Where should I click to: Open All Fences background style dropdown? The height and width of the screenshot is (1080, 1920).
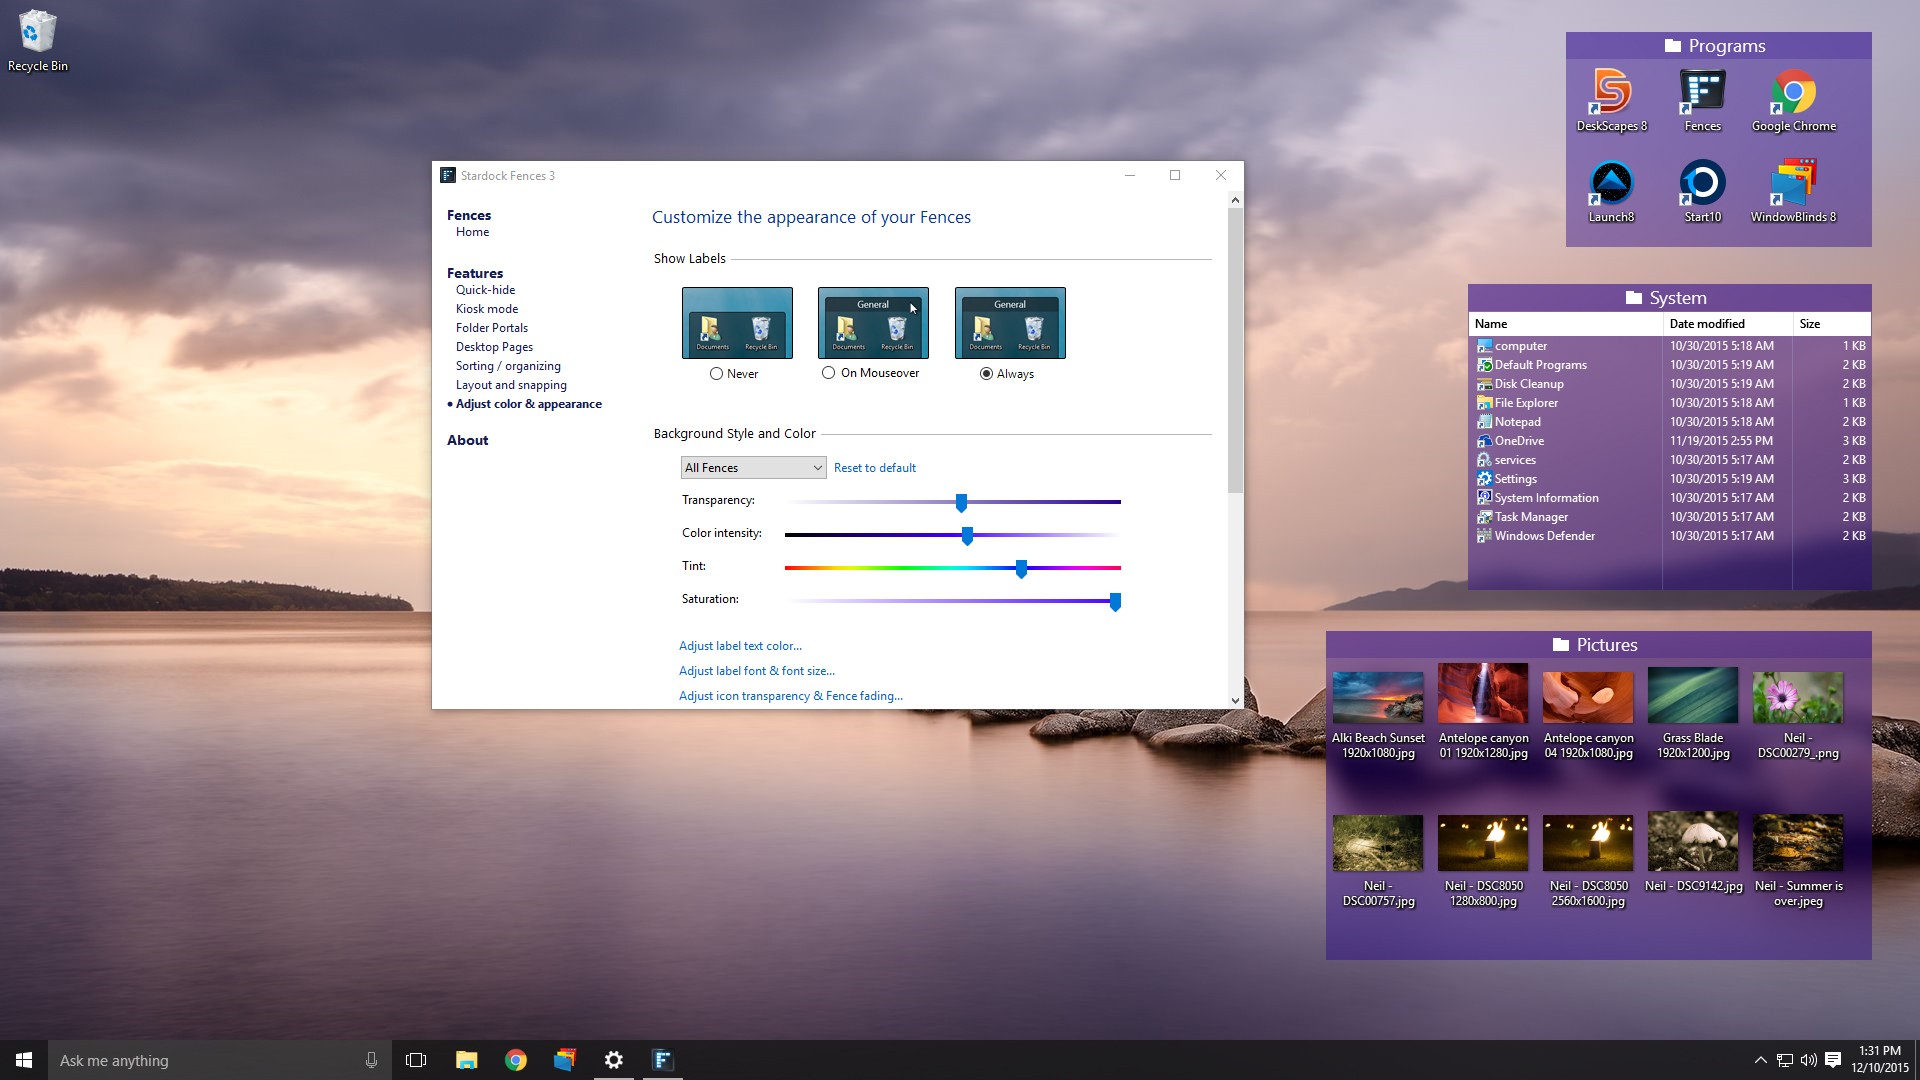(x=750, y=467)
